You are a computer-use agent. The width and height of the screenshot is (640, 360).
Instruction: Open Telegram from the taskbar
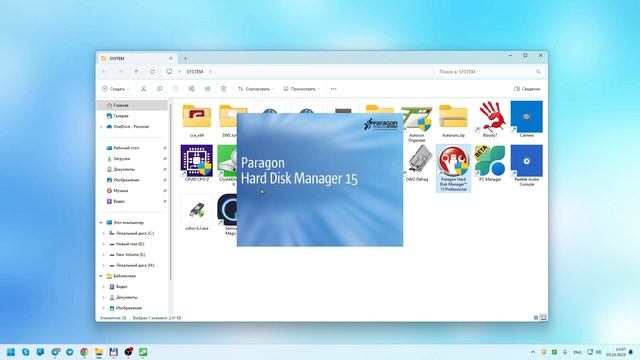tap(70, 352)
